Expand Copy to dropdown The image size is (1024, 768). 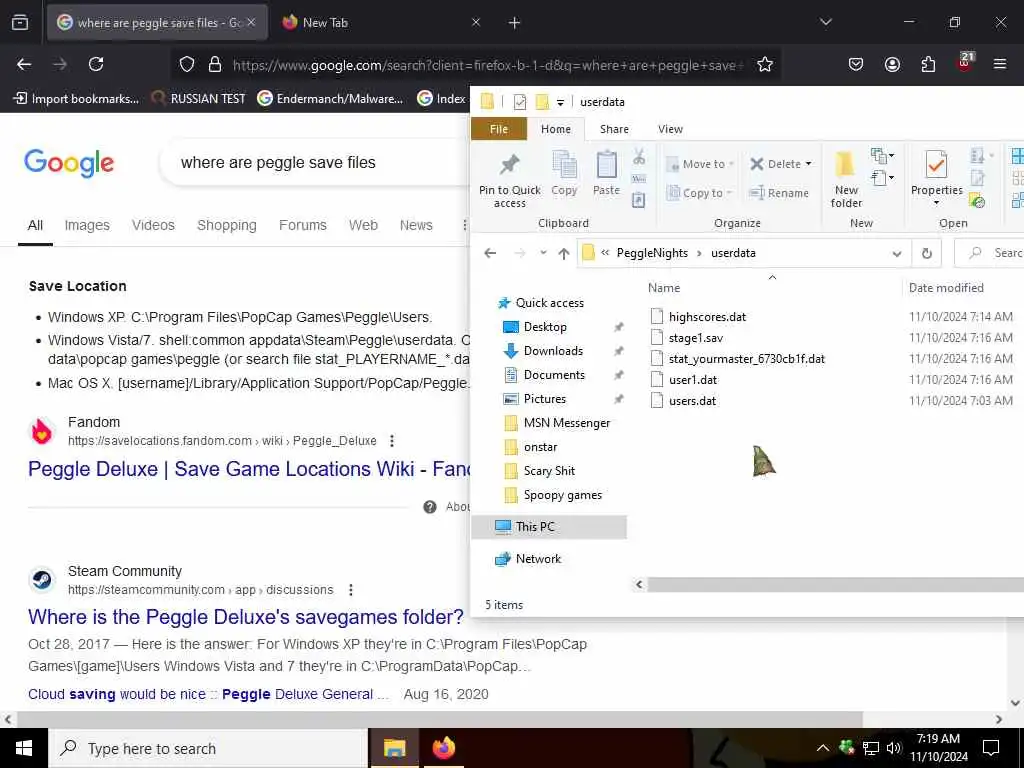click(729, 193)
